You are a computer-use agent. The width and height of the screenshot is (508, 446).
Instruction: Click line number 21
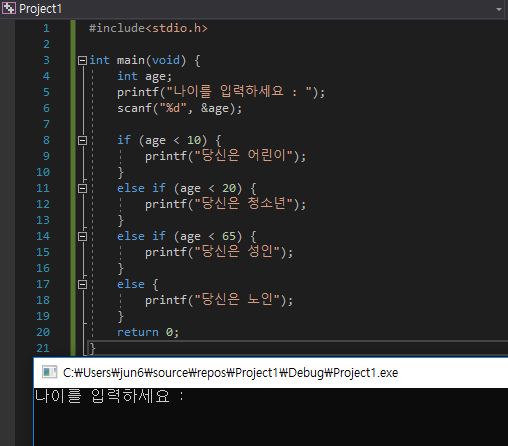(x=43, y=348)
